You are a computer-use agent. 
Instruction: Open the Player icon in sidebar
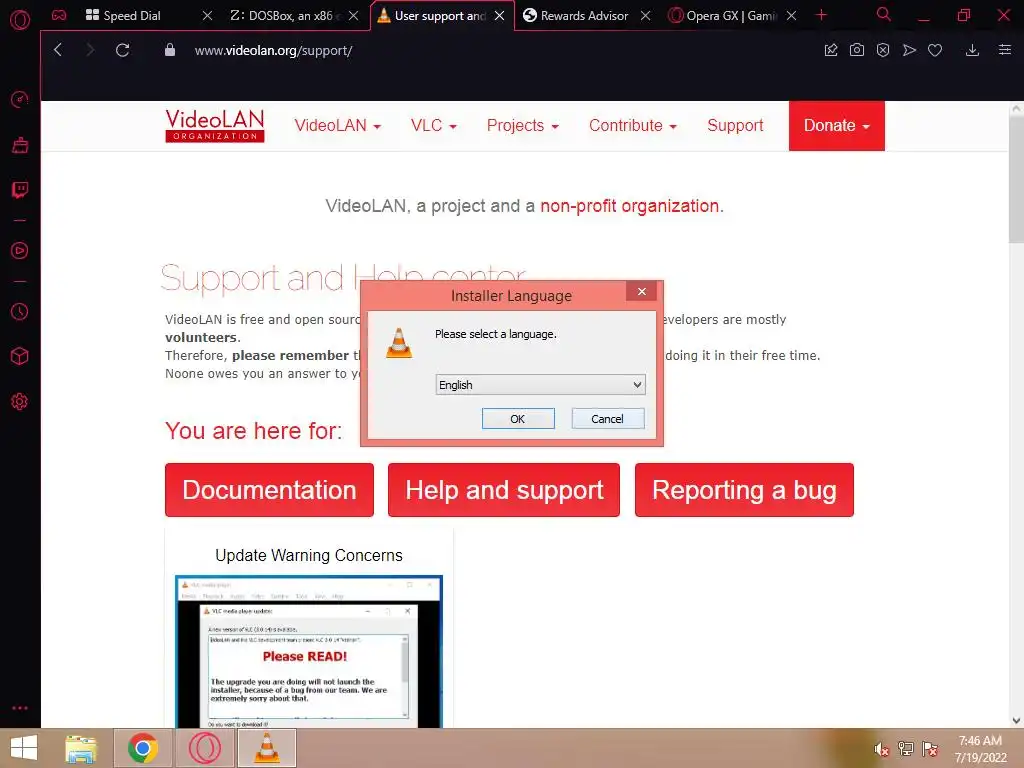[20, 251]
